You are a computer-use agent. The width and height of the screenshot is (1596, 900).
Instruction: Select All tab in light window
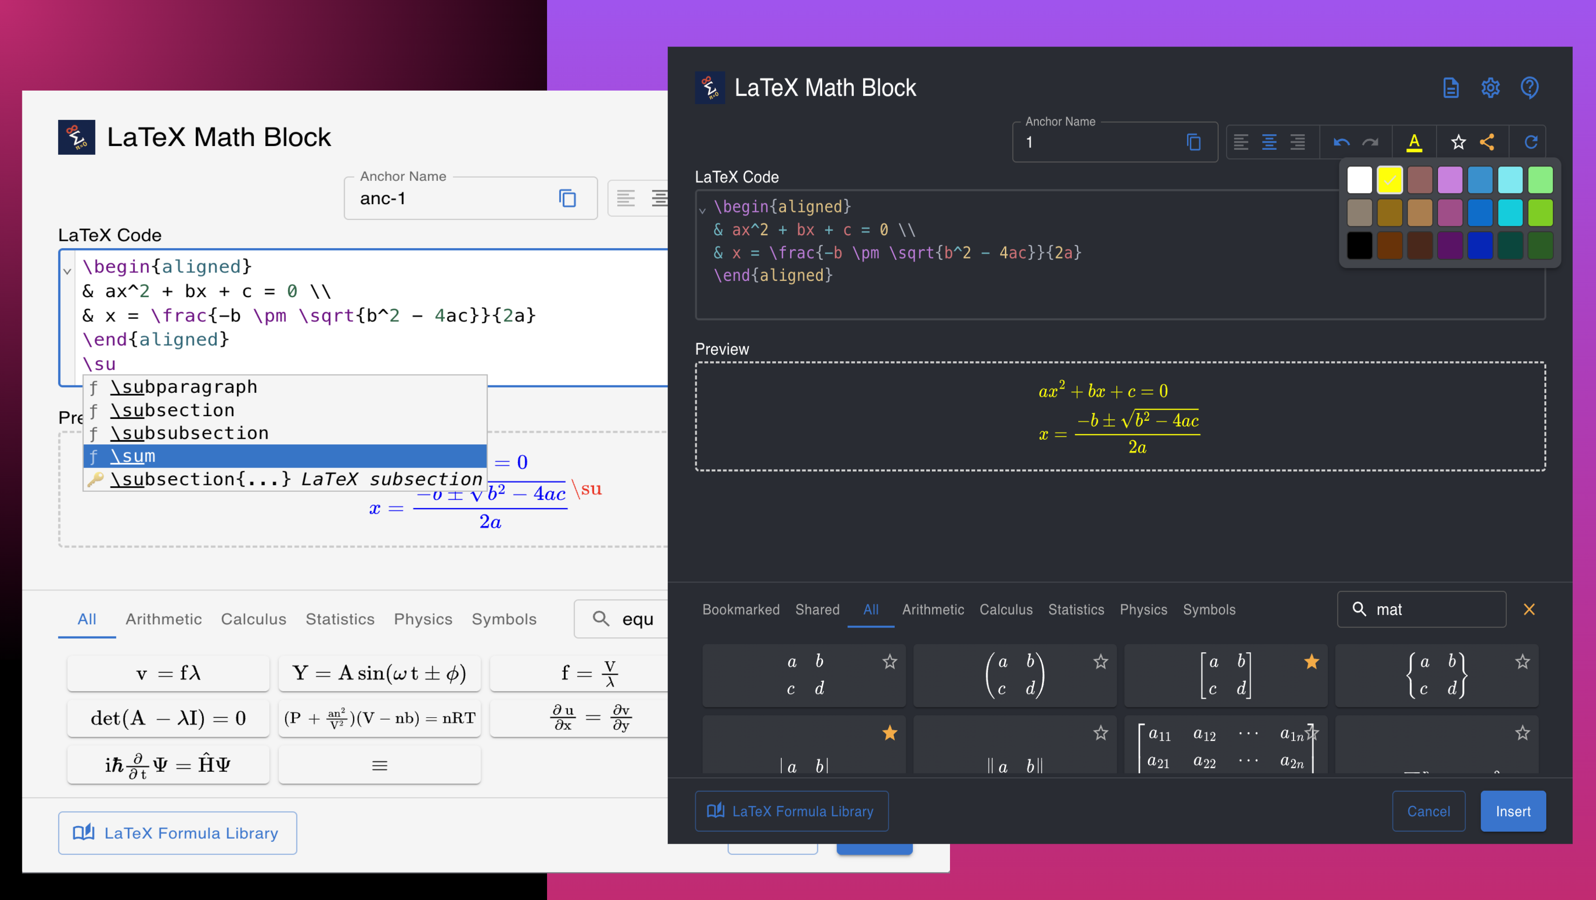87,619
